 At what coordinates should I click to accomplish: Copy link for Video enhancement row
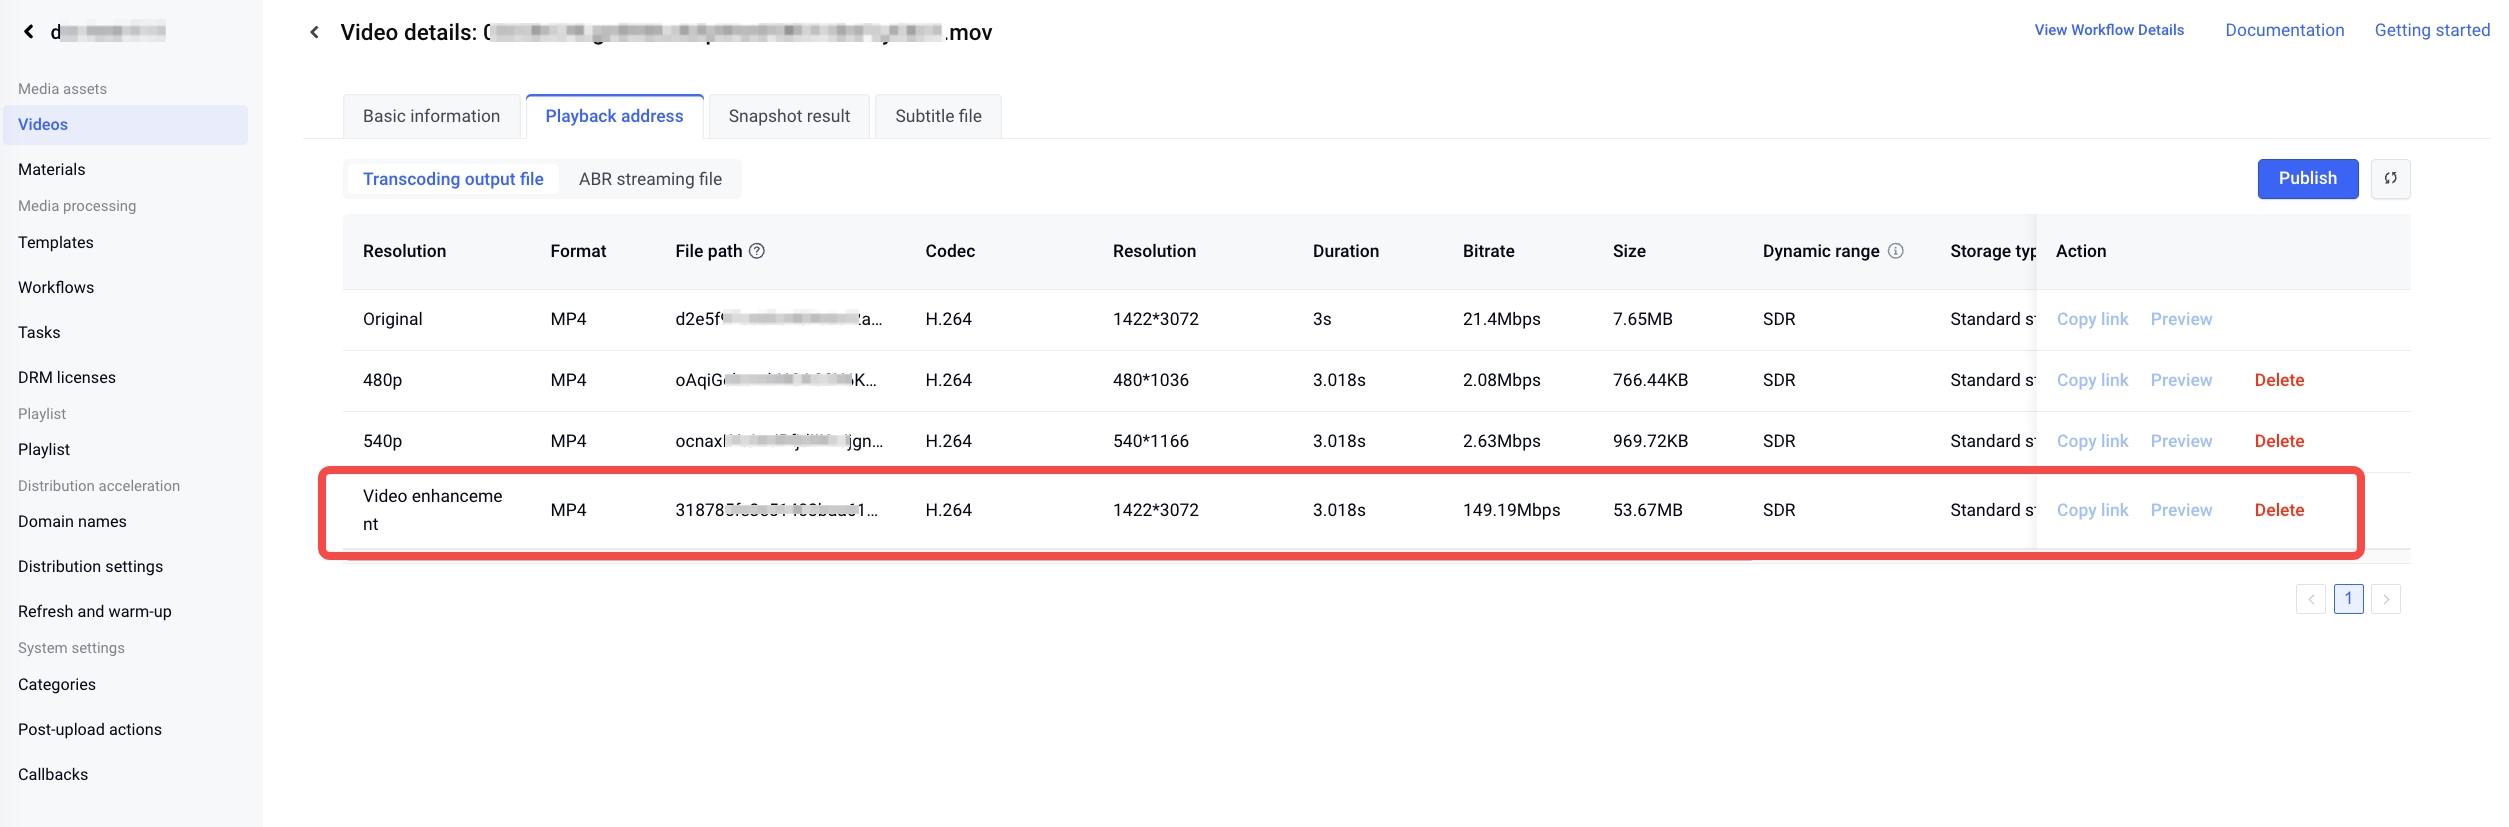click(x=2092, y=510)
